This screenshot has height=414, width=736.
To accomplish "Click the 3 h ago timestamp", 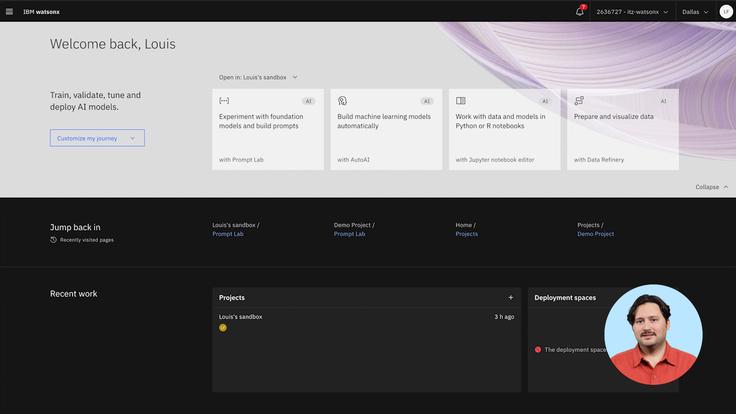I will (x=504, y=317).
